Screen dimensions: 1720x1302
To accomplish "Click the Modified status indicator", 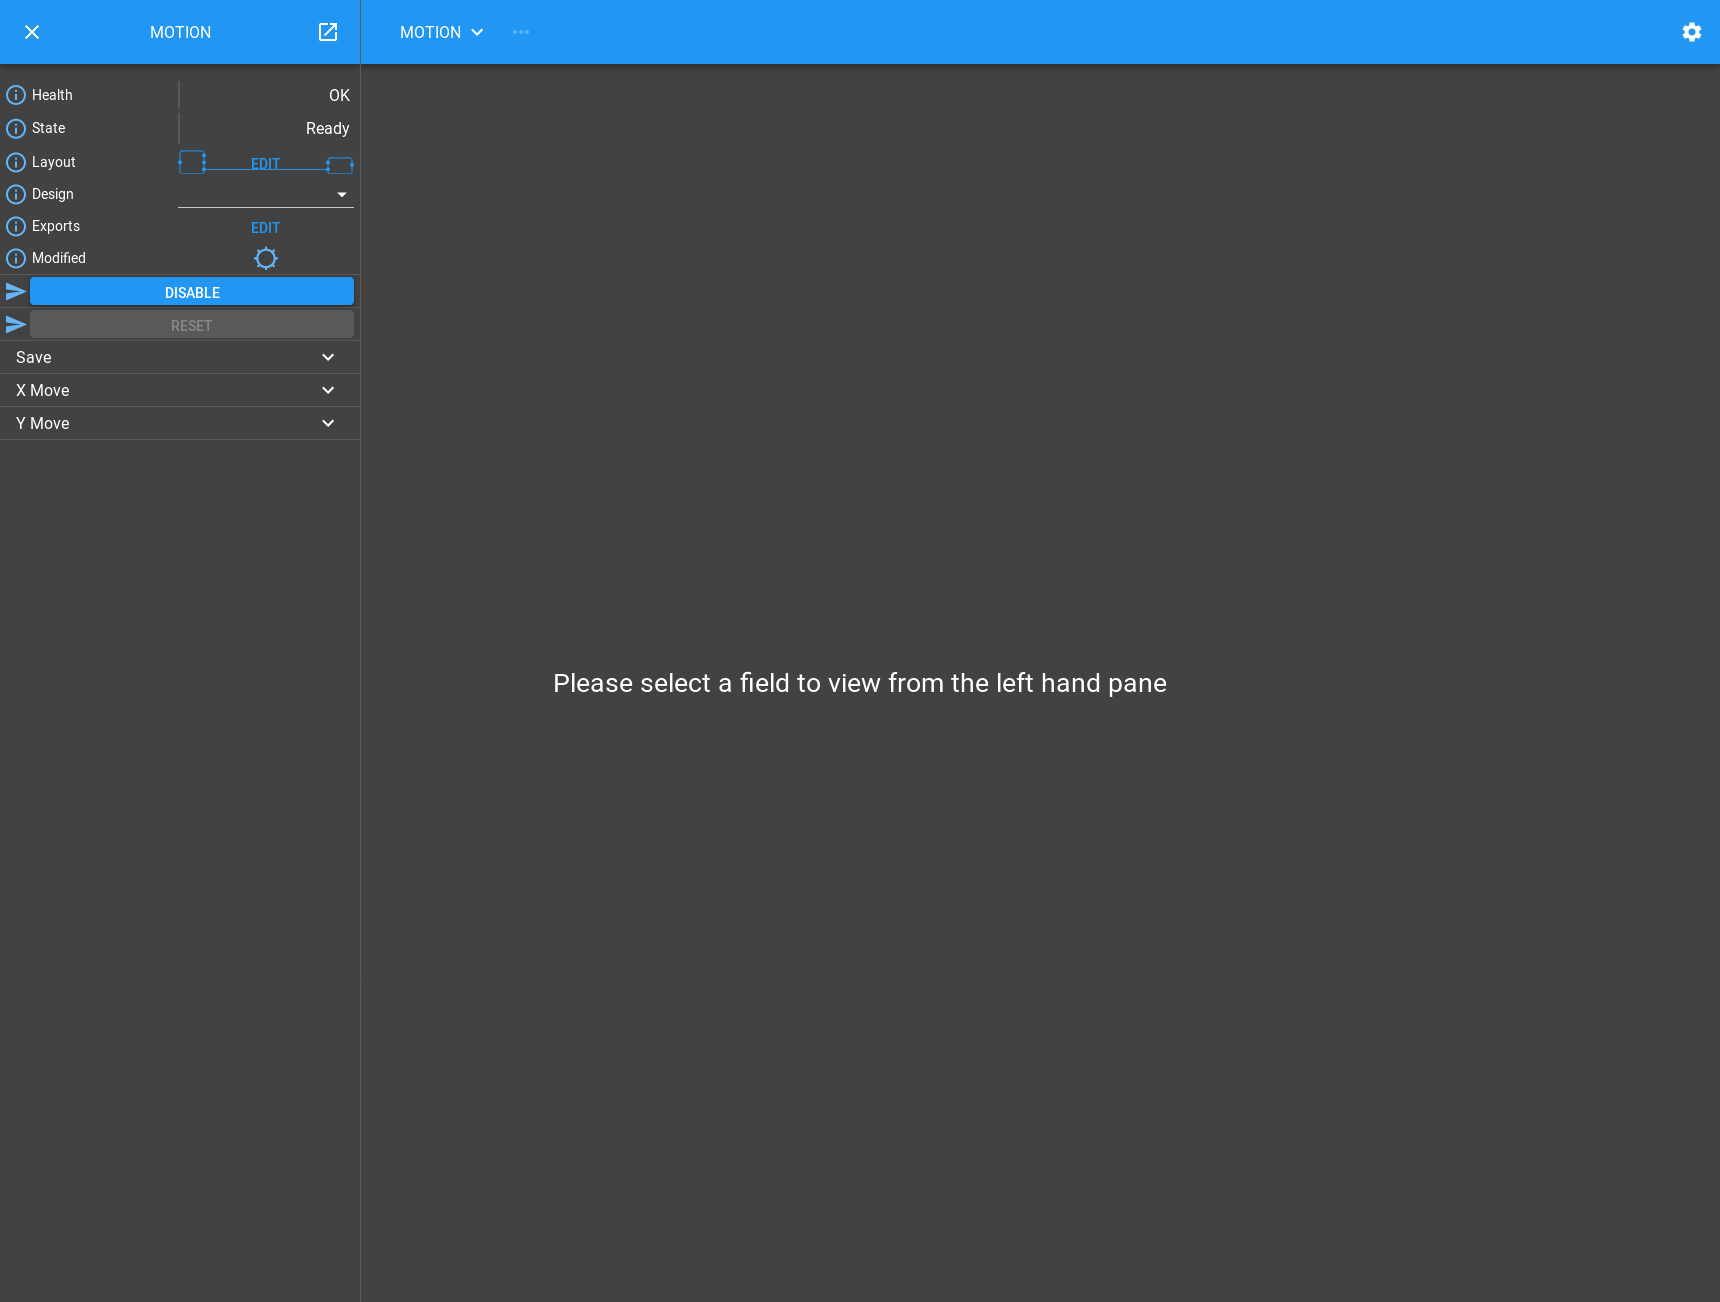I will point(265,258).
